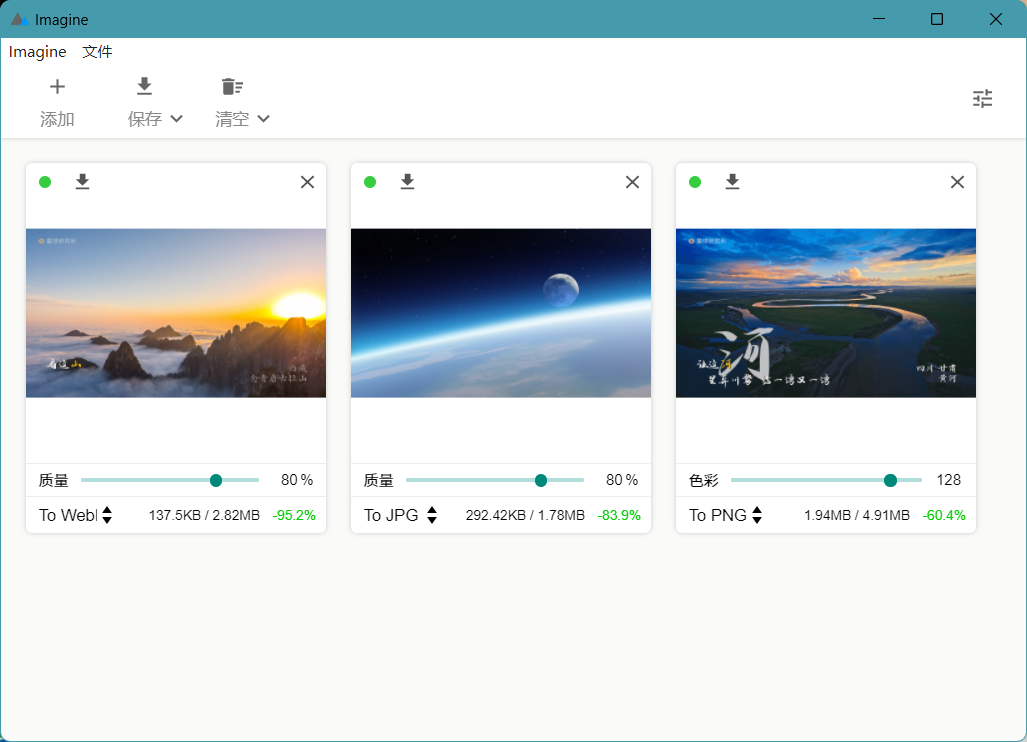Open the settings sliders icon at top right
Viewport: 1027px width, 742px height.
click(982, 99)
